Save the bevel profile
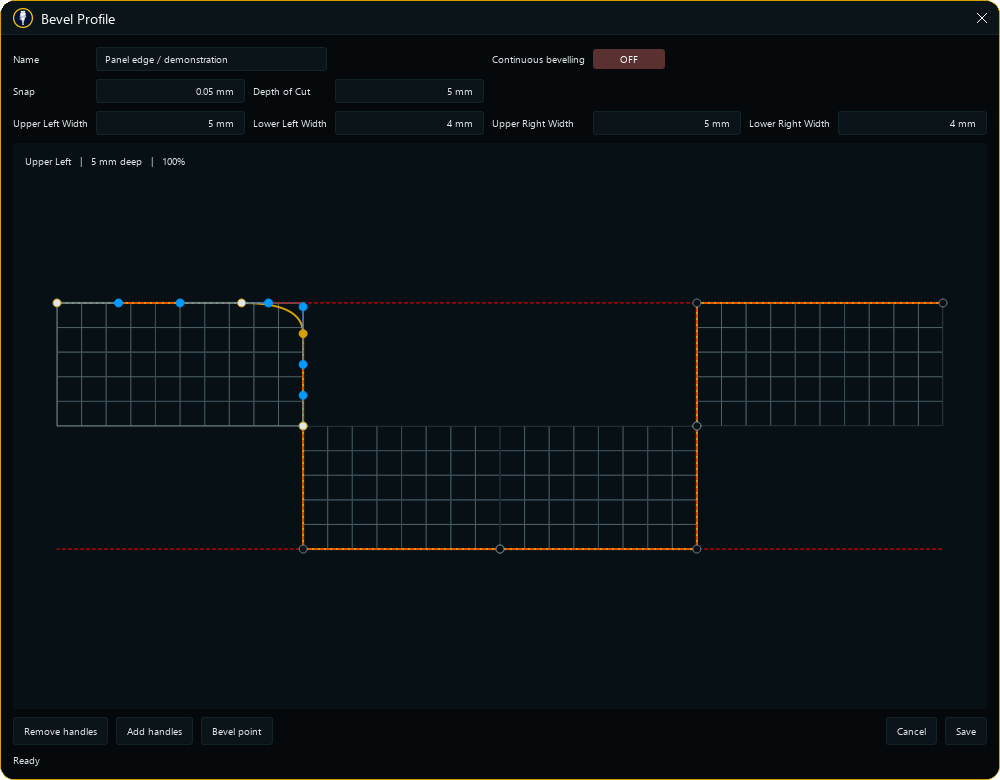Image resolution: width=1000 pixels, height=780 pixels. click(966, 732)
